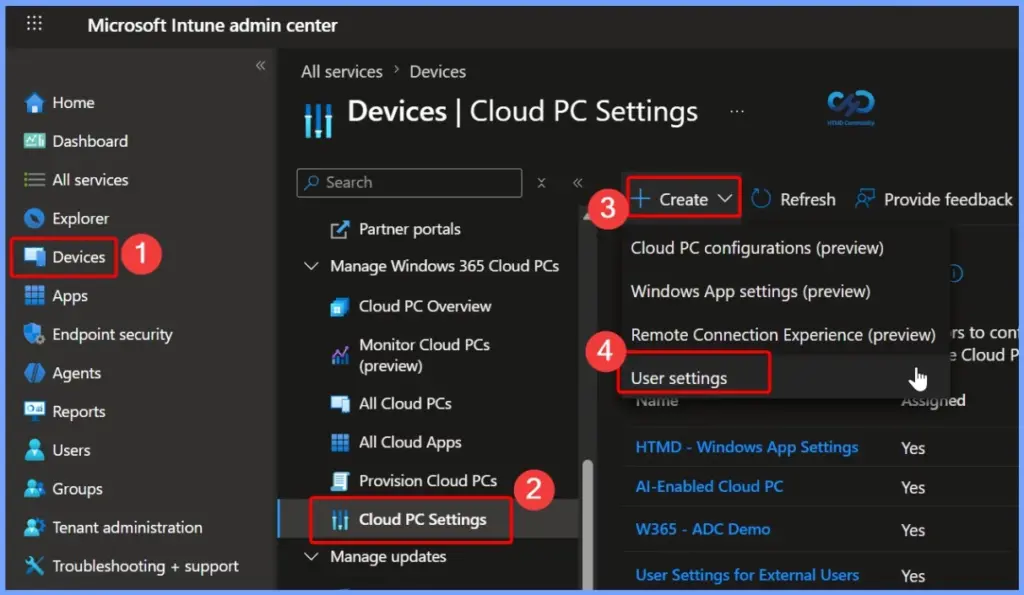Click the Users person icon
This screenshot has height=595, width=1024.
pos(34,449)
